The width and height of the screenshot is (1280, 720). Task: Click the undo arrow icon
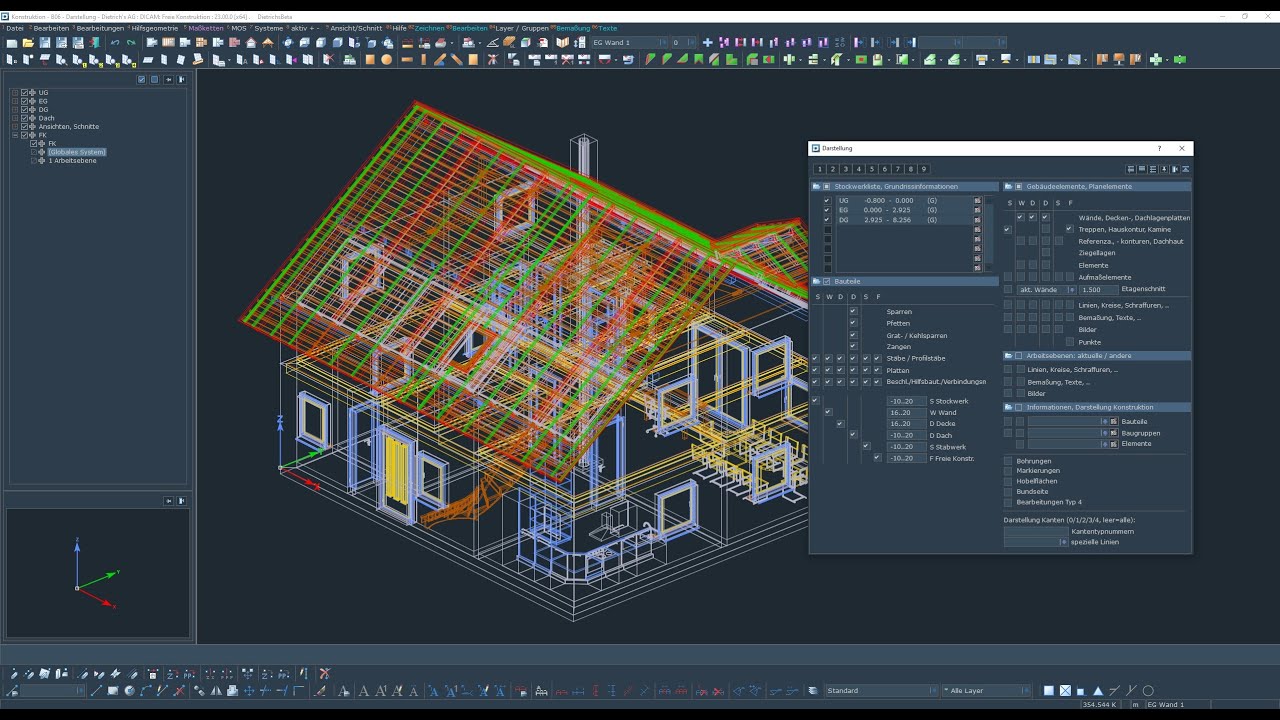115,43
